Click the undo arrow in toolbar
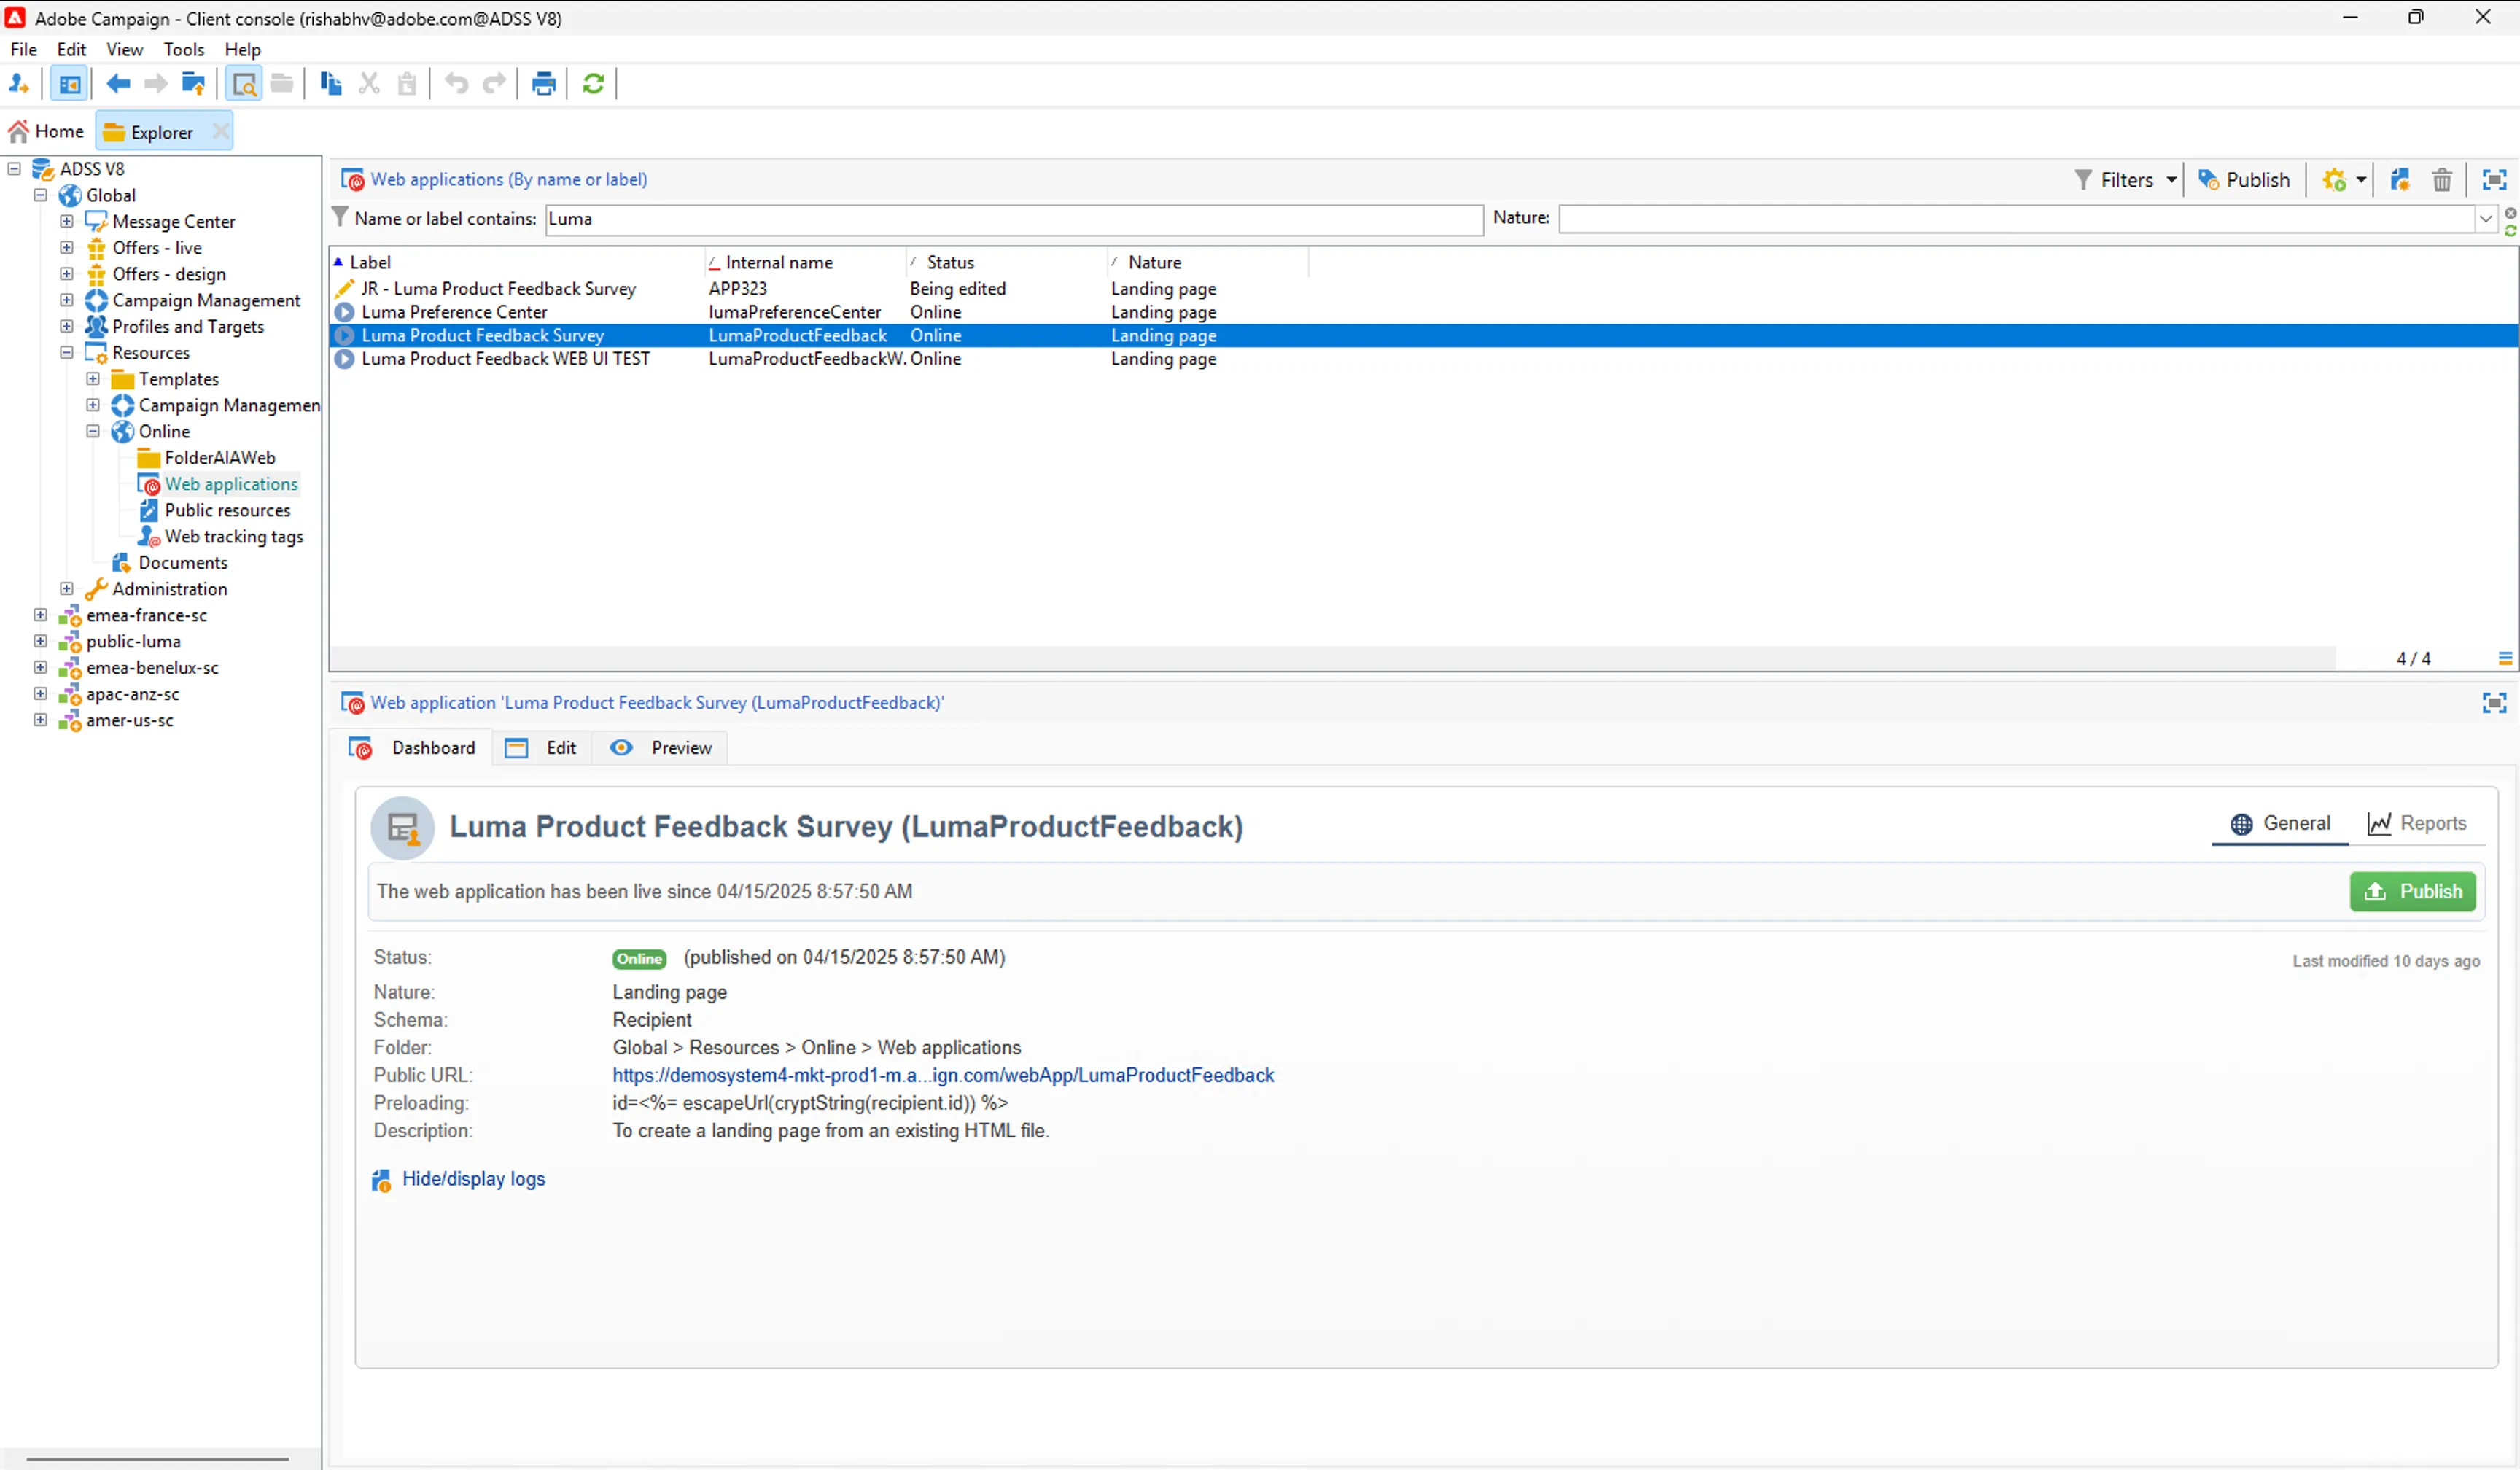This screenshot has height=1470, width=2520. point(456,84)
